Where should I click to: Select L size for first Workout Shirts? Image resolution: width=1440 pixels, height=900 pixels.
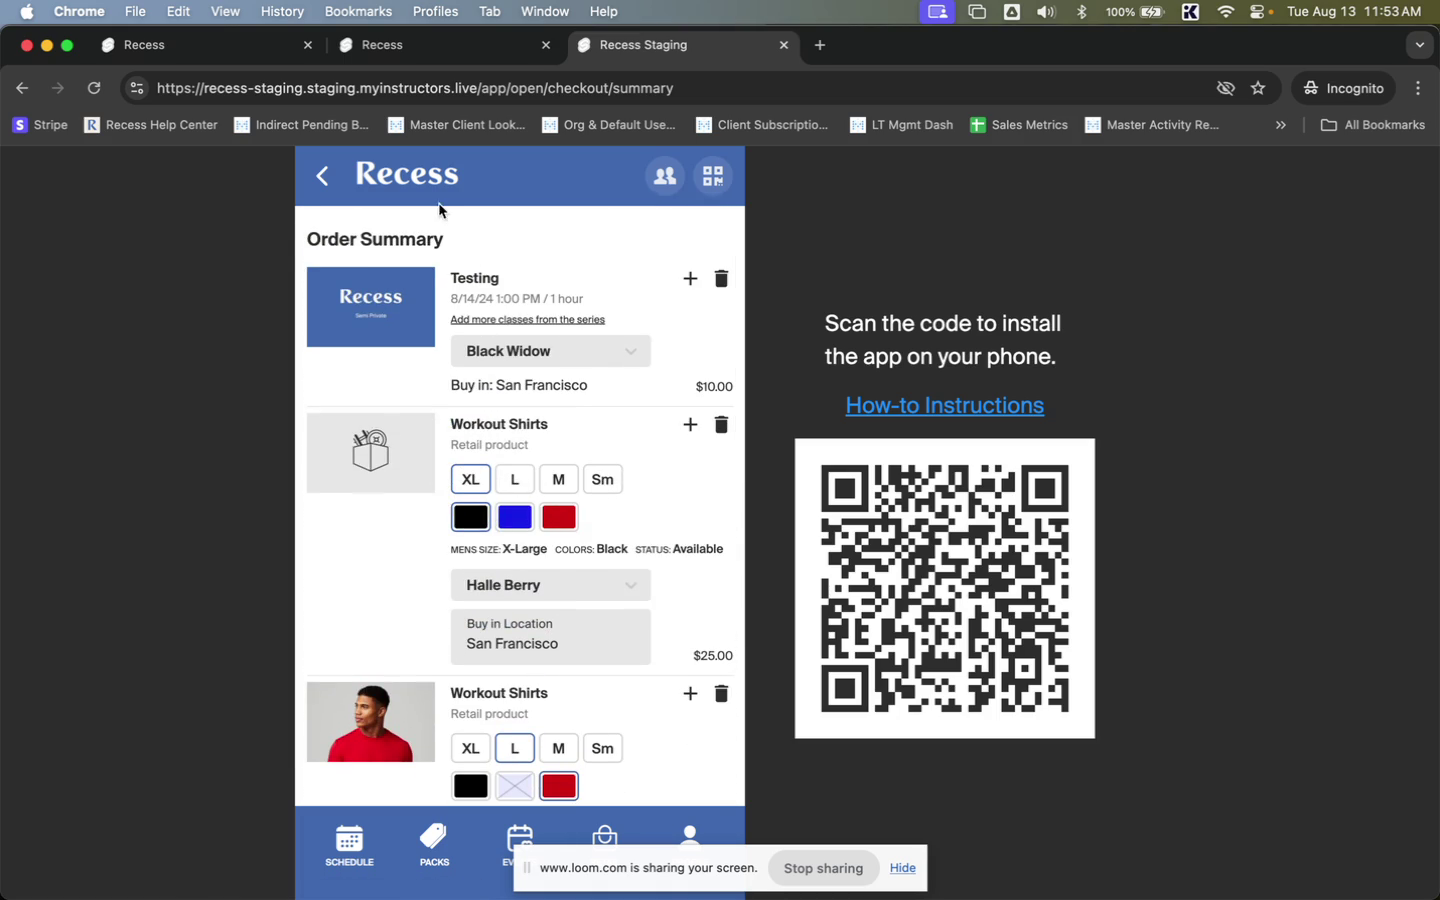coord(515,480)
